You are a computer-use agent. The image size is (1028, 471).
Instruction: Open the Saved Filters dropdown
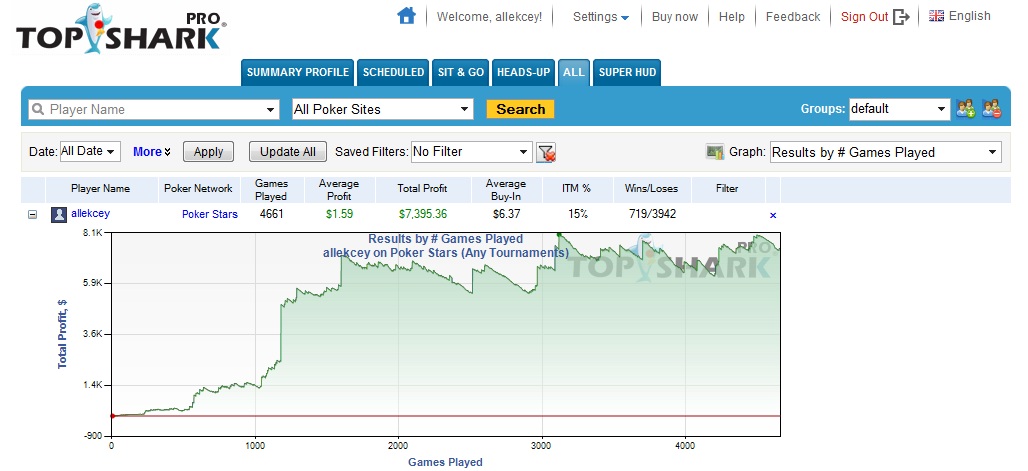[x=471, y=152]
